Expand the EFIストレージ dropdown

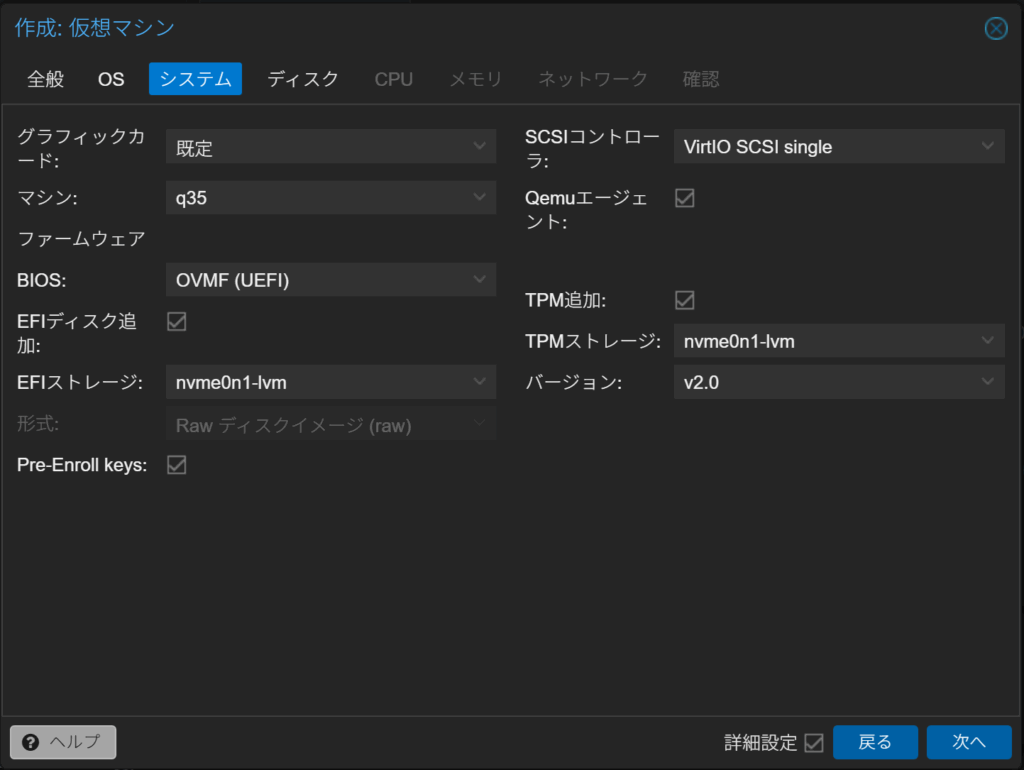[x=330, y=382]
